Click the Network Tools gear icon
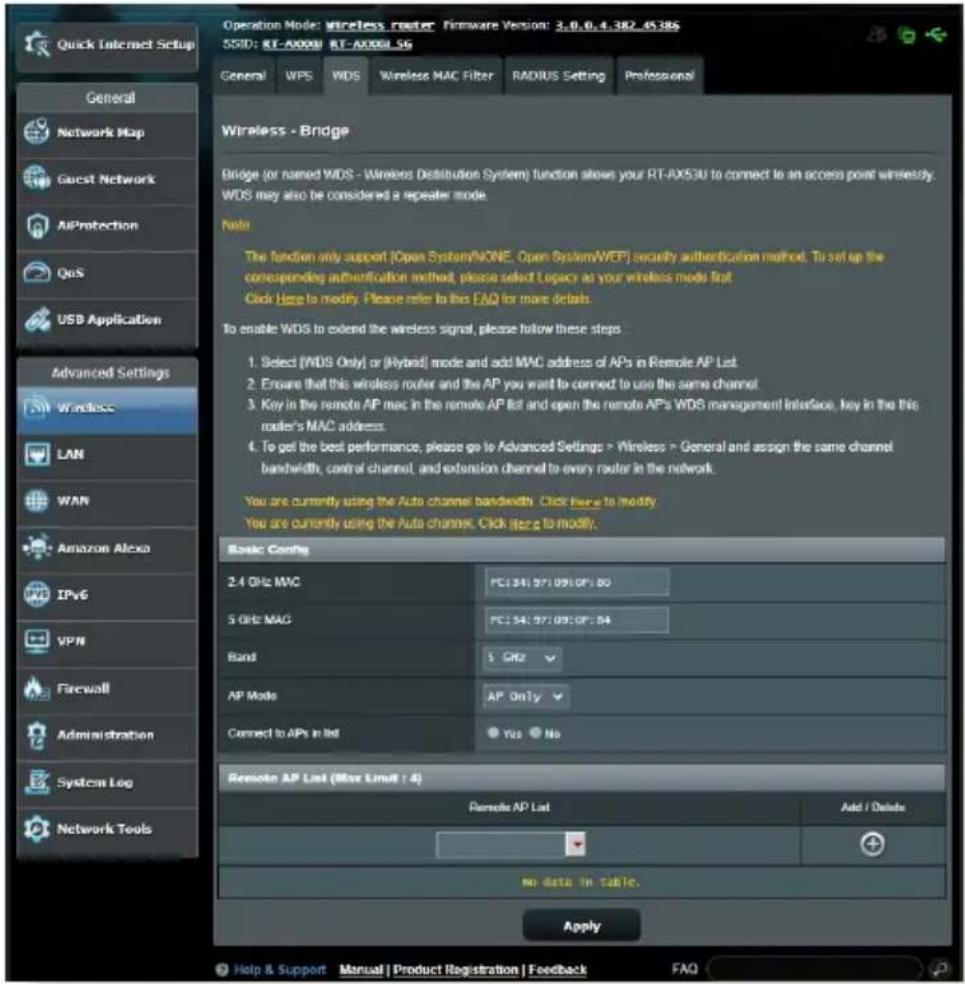This screenshot has height=984, width=965. coord(36,828)
